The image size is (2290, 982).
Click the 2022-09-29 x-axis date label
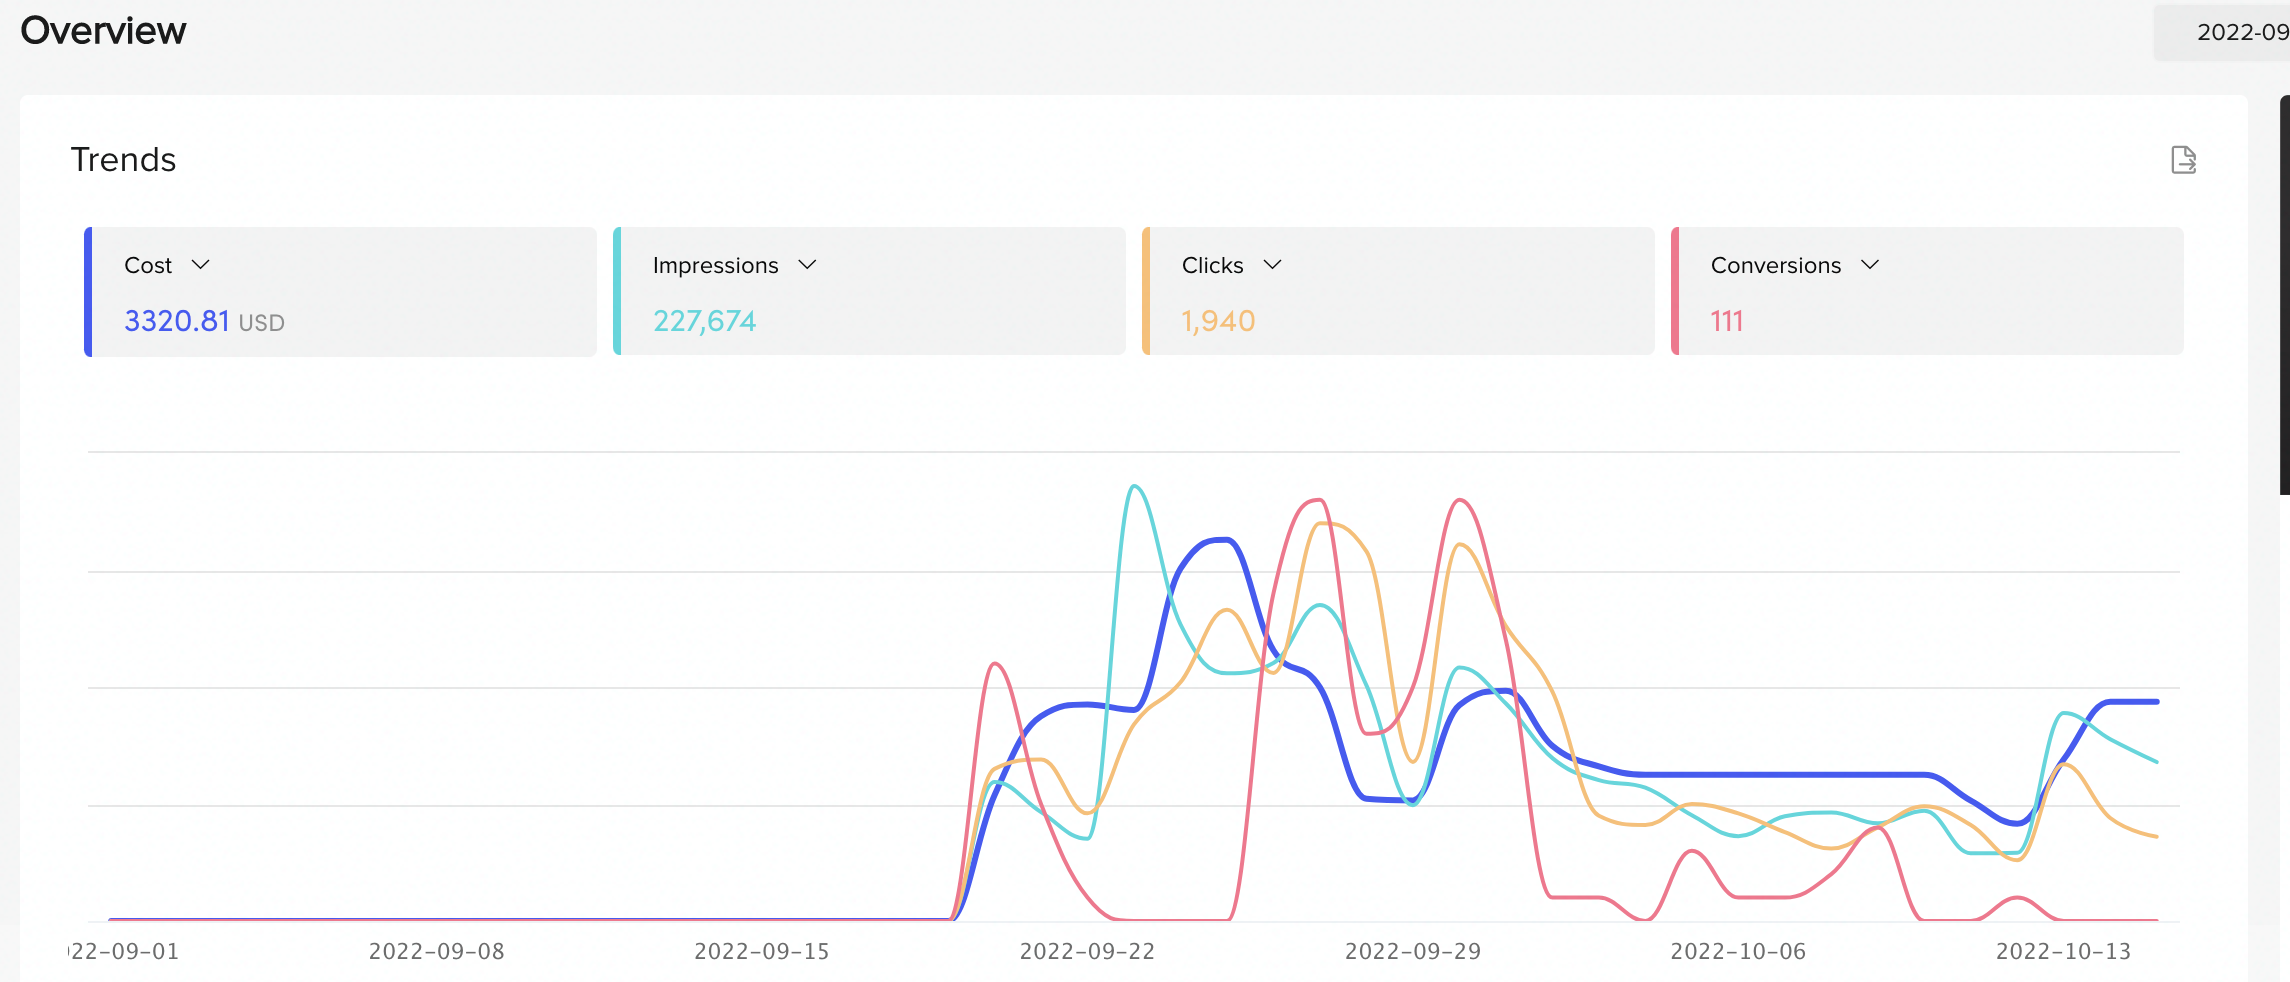click(1412, 951)
